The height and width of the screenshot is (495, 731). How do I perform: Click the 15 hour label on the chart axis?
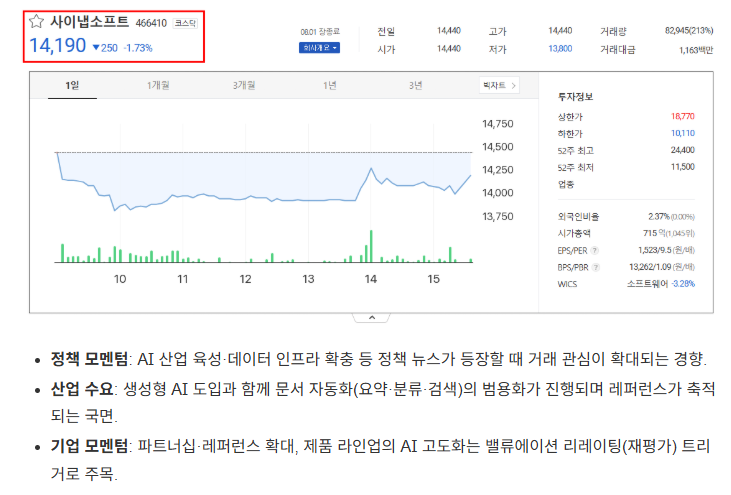pyautogui.click(x=433, y=279)
